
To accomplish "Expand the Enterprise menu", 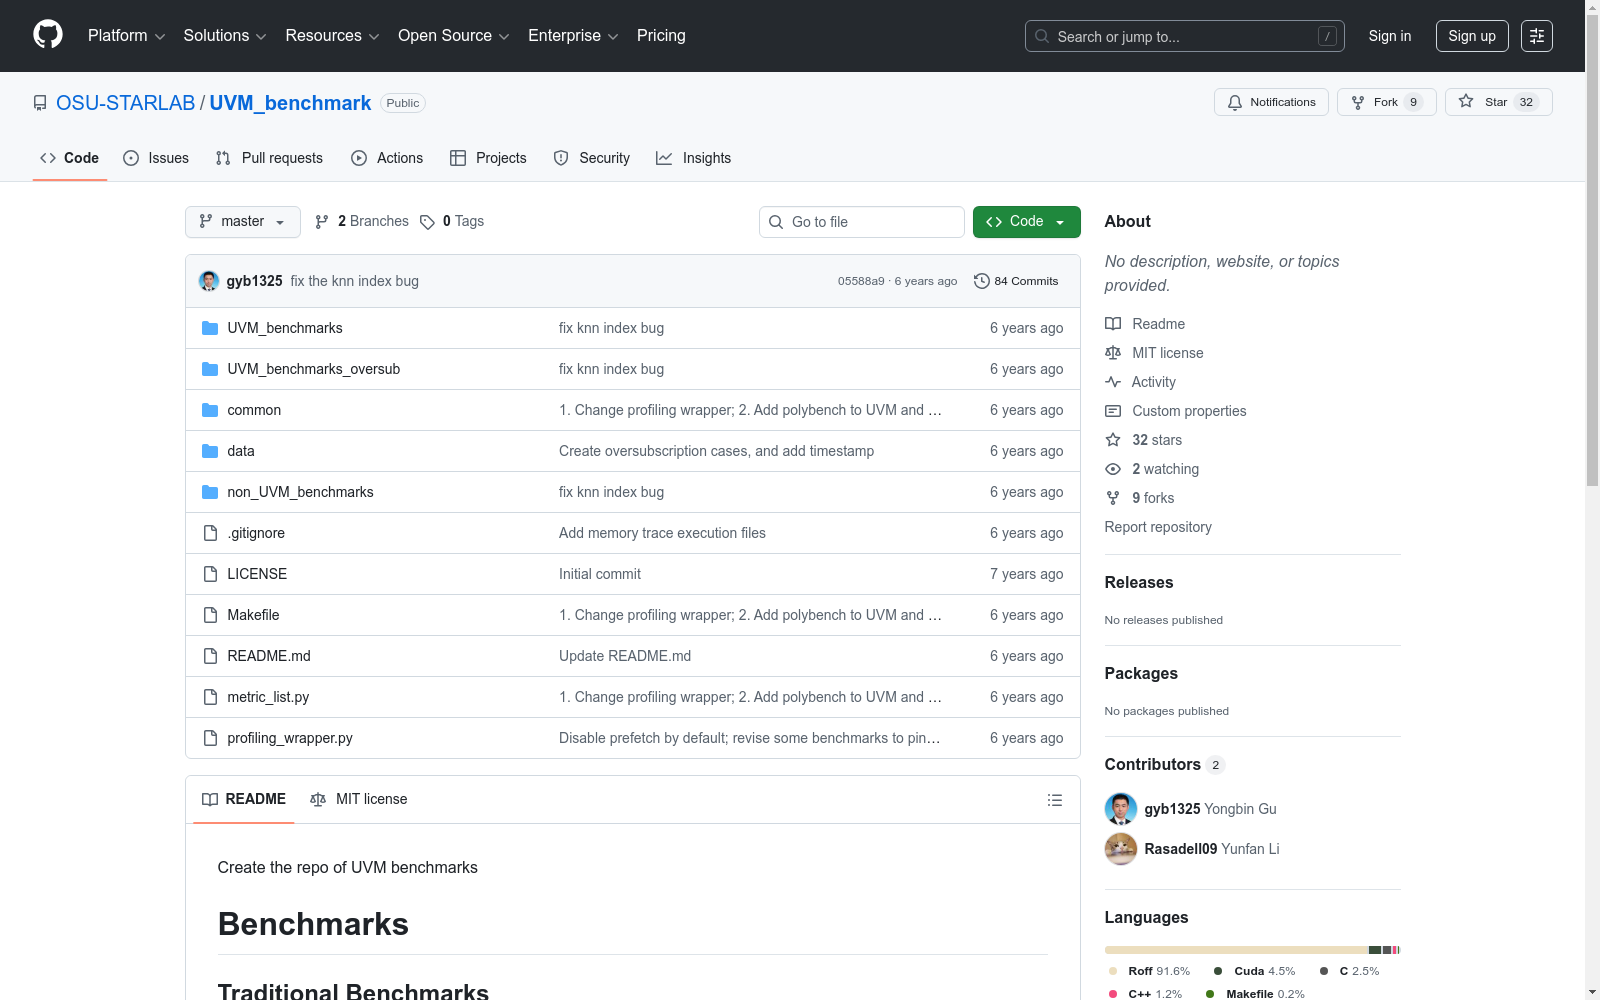I will (573, 36).
